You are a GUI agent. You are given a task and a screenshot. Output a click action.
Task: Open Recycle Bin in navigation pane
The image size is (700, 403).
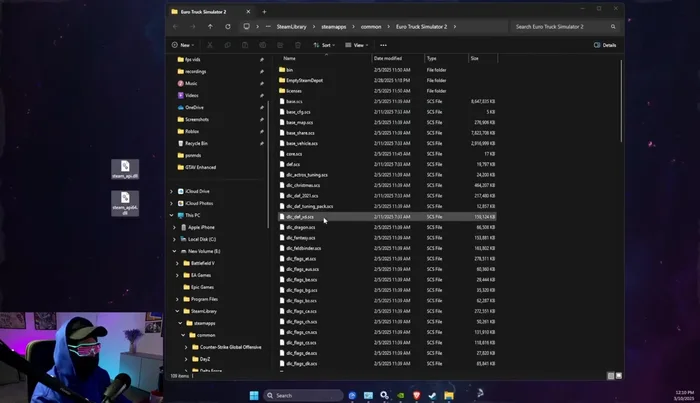[x=196, y=144]
